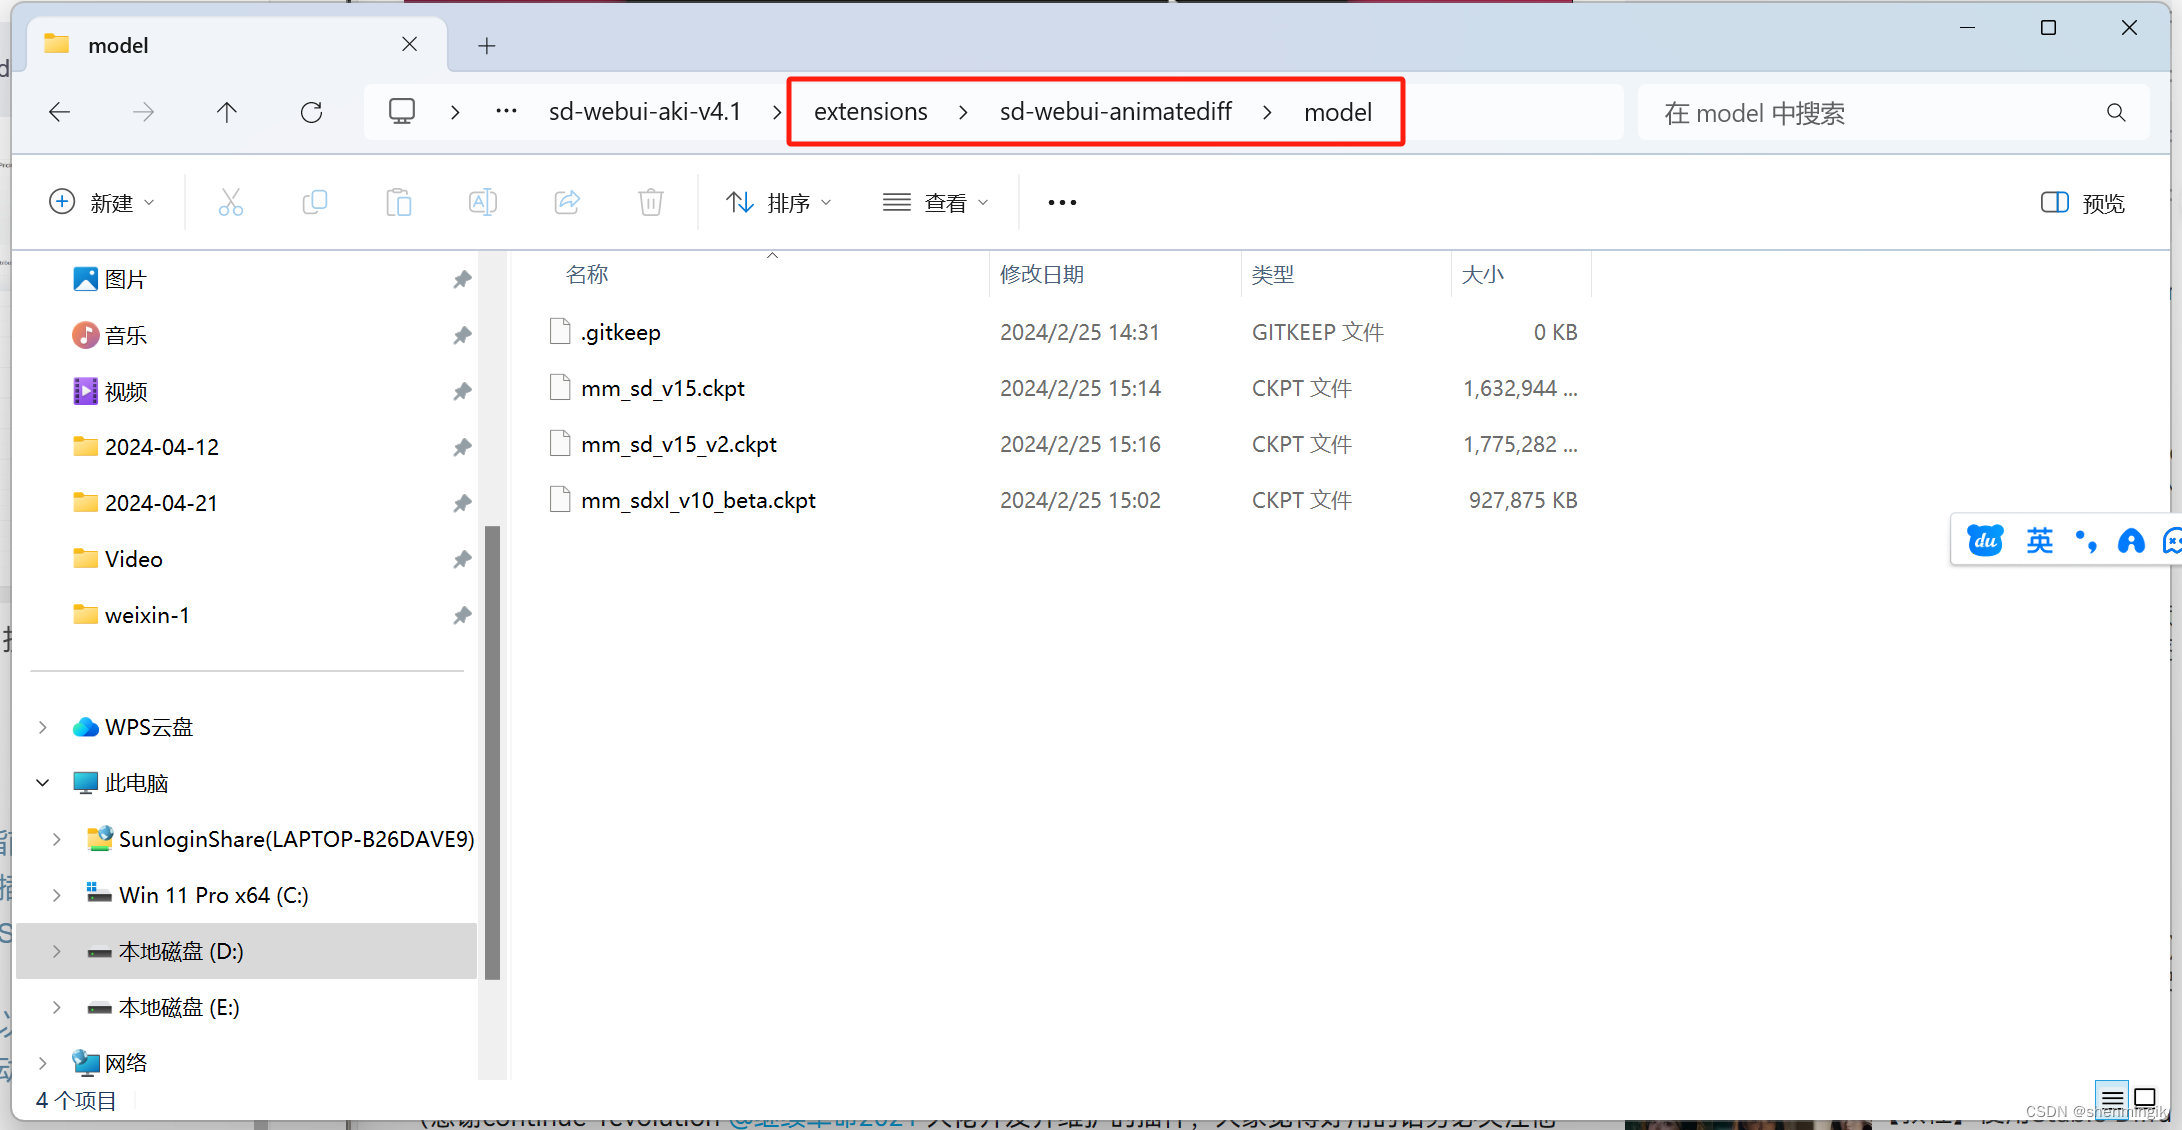
Task: Click the forward navigation arrow
Action: [x=144, y=112]
